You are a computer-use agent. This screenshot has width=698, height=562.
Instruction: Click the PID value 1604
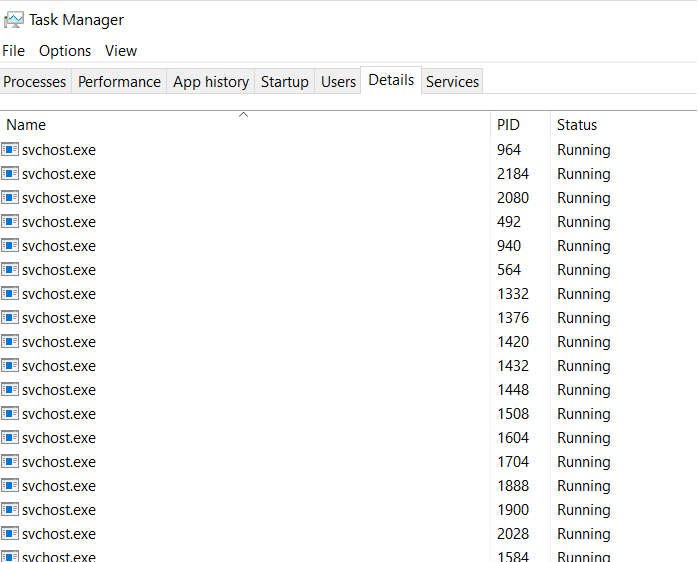(x=513, y=438)
